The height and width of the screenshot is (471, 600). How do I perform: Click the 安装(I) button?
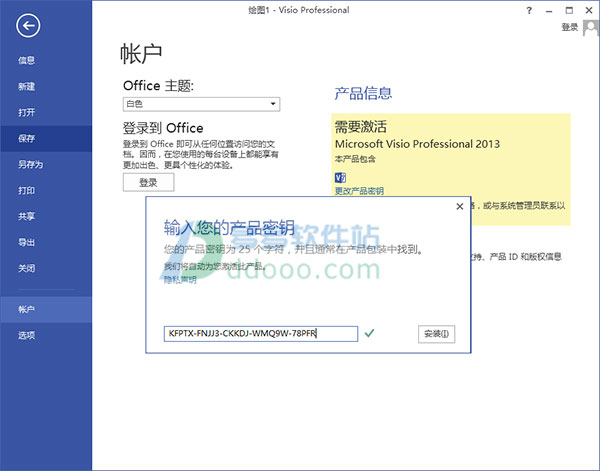click(437, 334)
